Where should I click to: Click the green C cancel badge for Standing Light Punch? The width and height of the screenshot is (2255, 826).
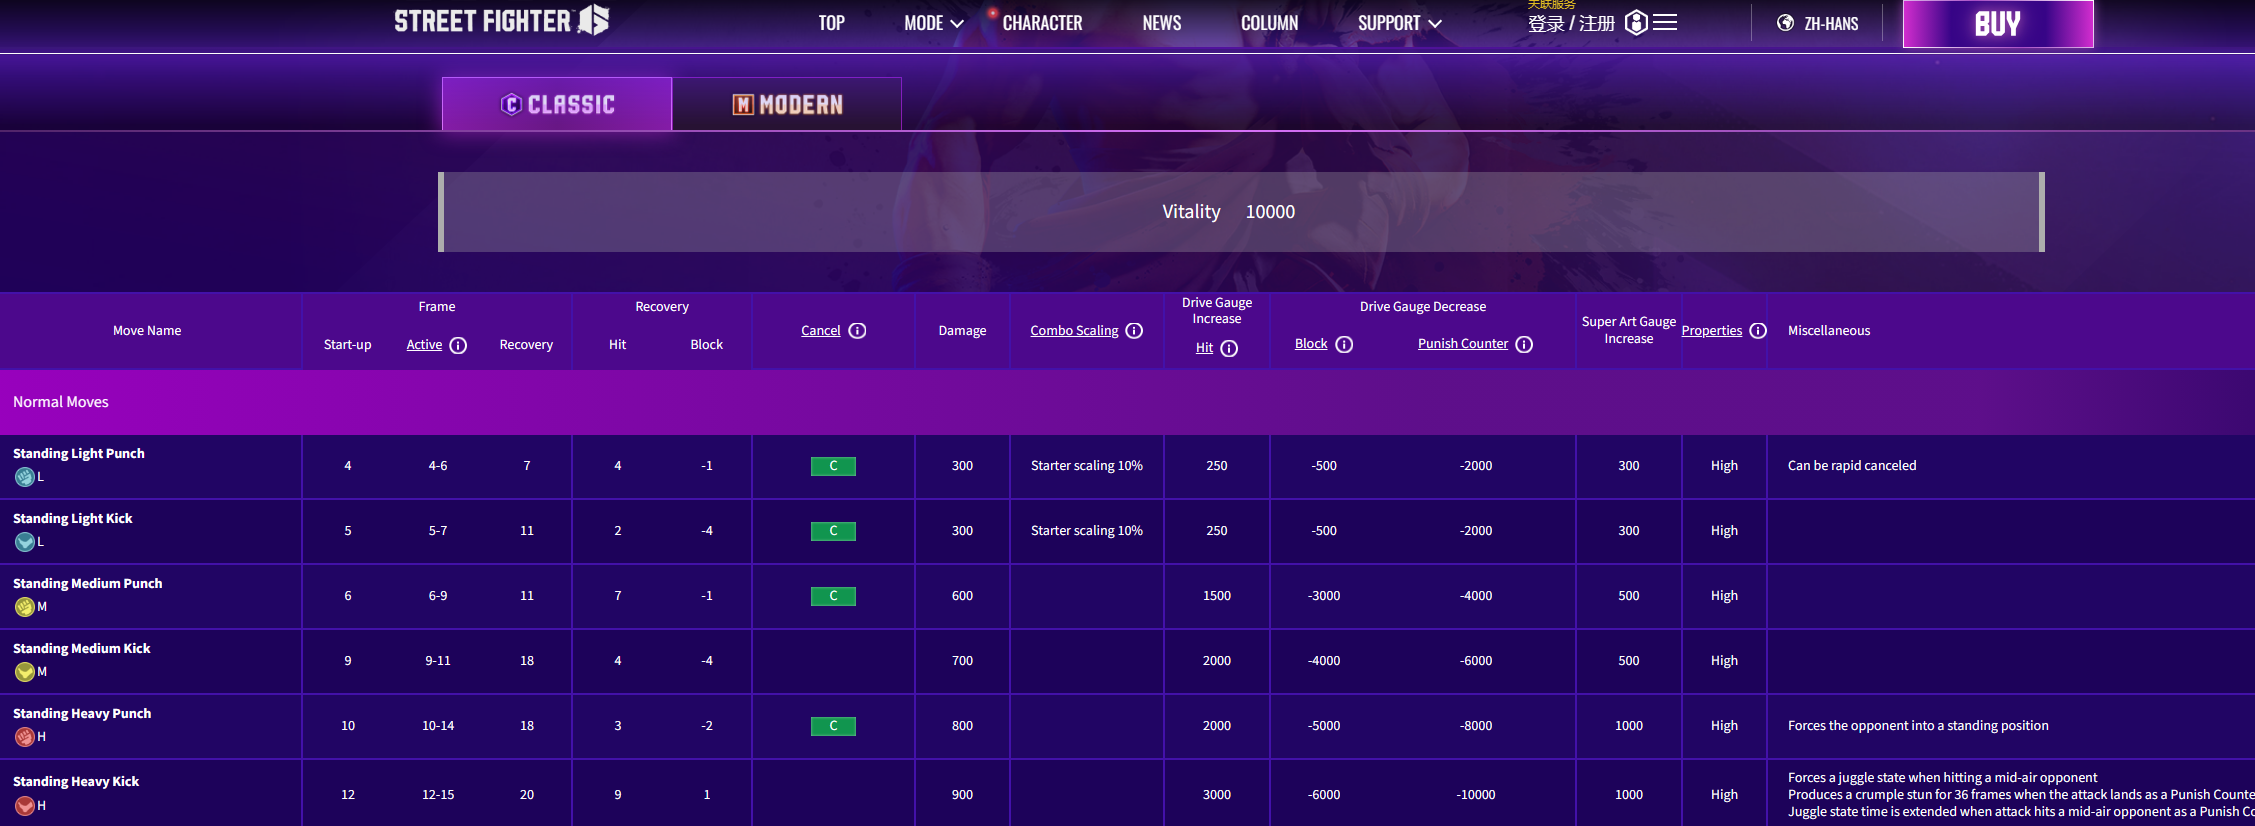click(833, 466)
